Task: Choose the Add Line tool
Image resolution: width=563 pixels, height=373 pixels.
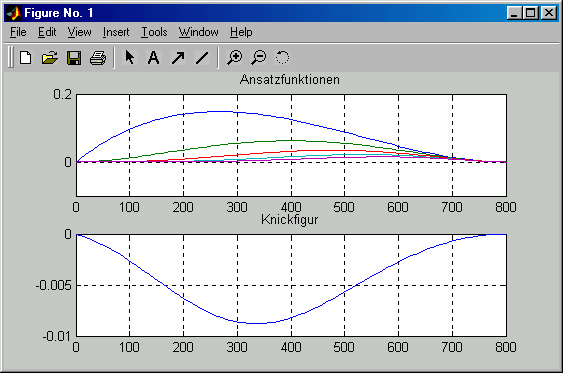Action: click(202, 57)
